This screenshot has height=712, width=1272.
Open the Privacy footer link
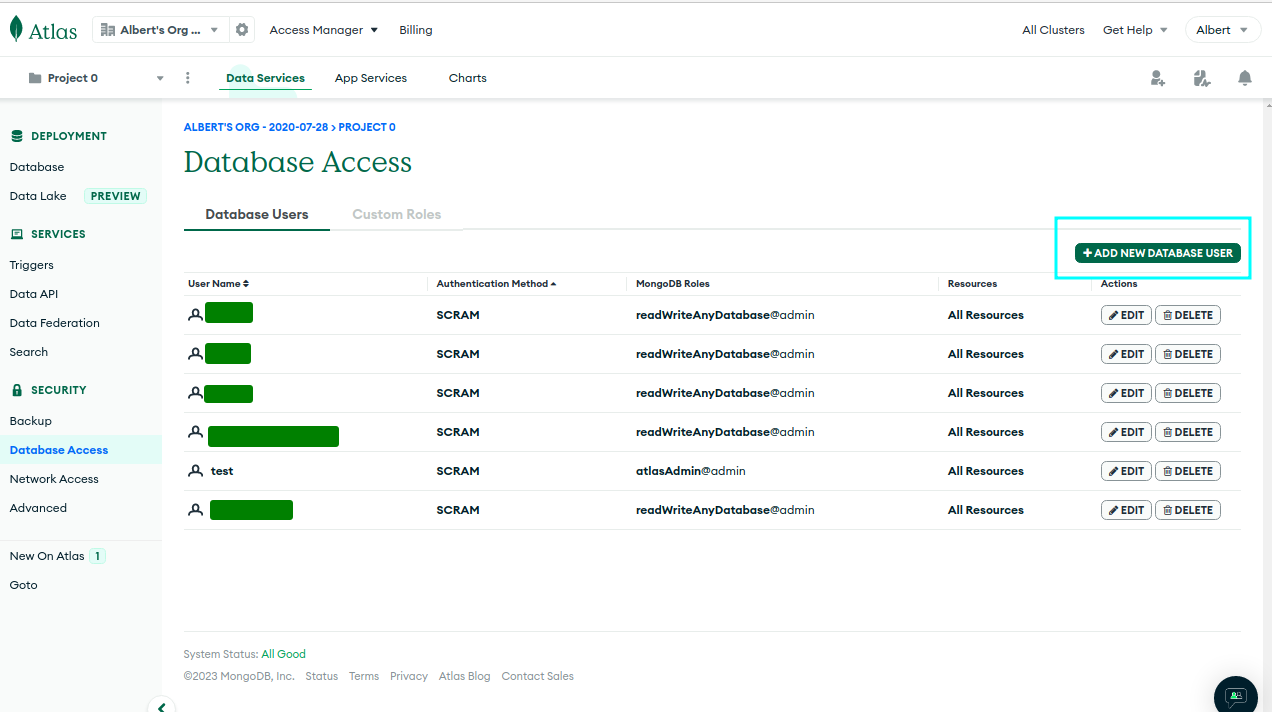coord(409,676)
